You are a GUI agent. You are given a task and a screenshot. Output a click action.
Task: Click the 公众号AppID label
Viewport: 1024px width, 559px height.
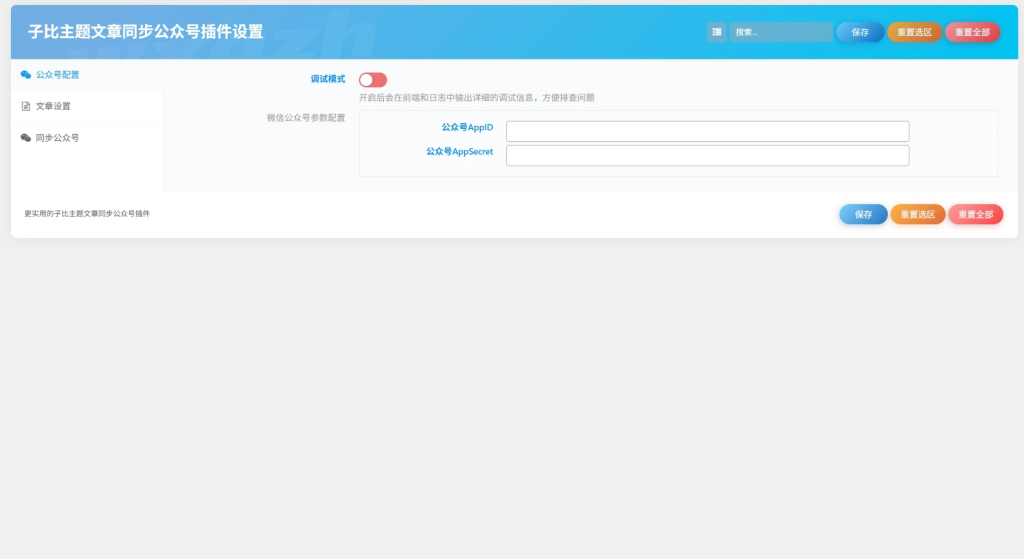pos(467,127)
